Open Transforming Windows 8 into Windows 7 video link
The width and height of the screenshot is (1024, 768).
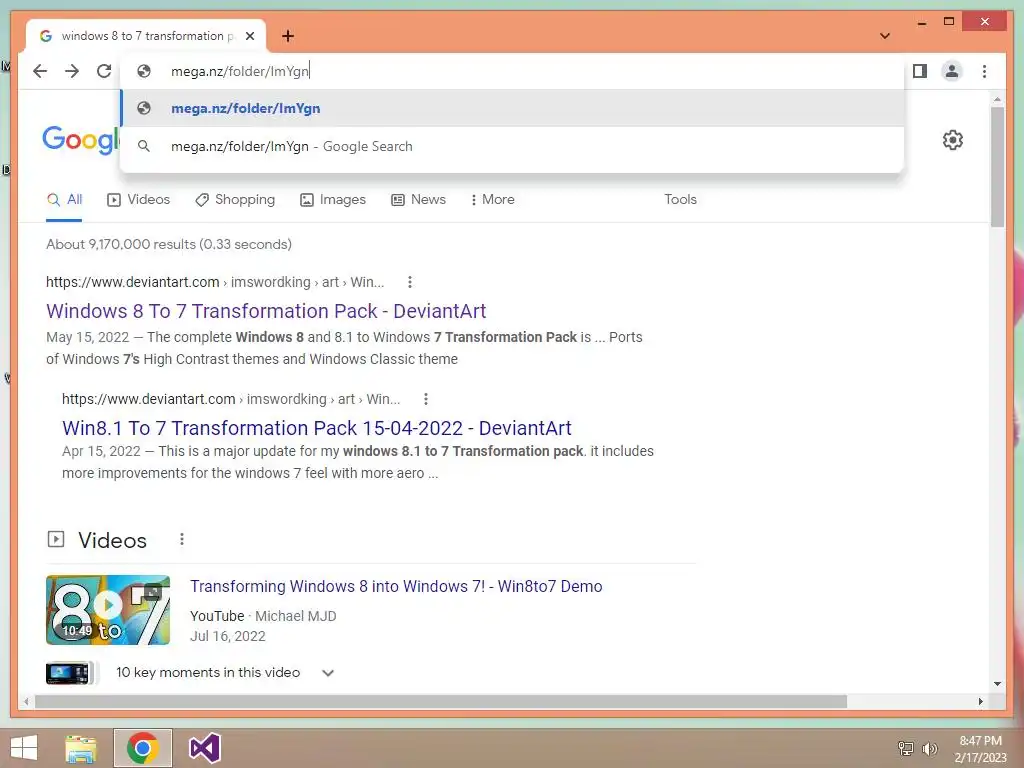coord(396,586)
